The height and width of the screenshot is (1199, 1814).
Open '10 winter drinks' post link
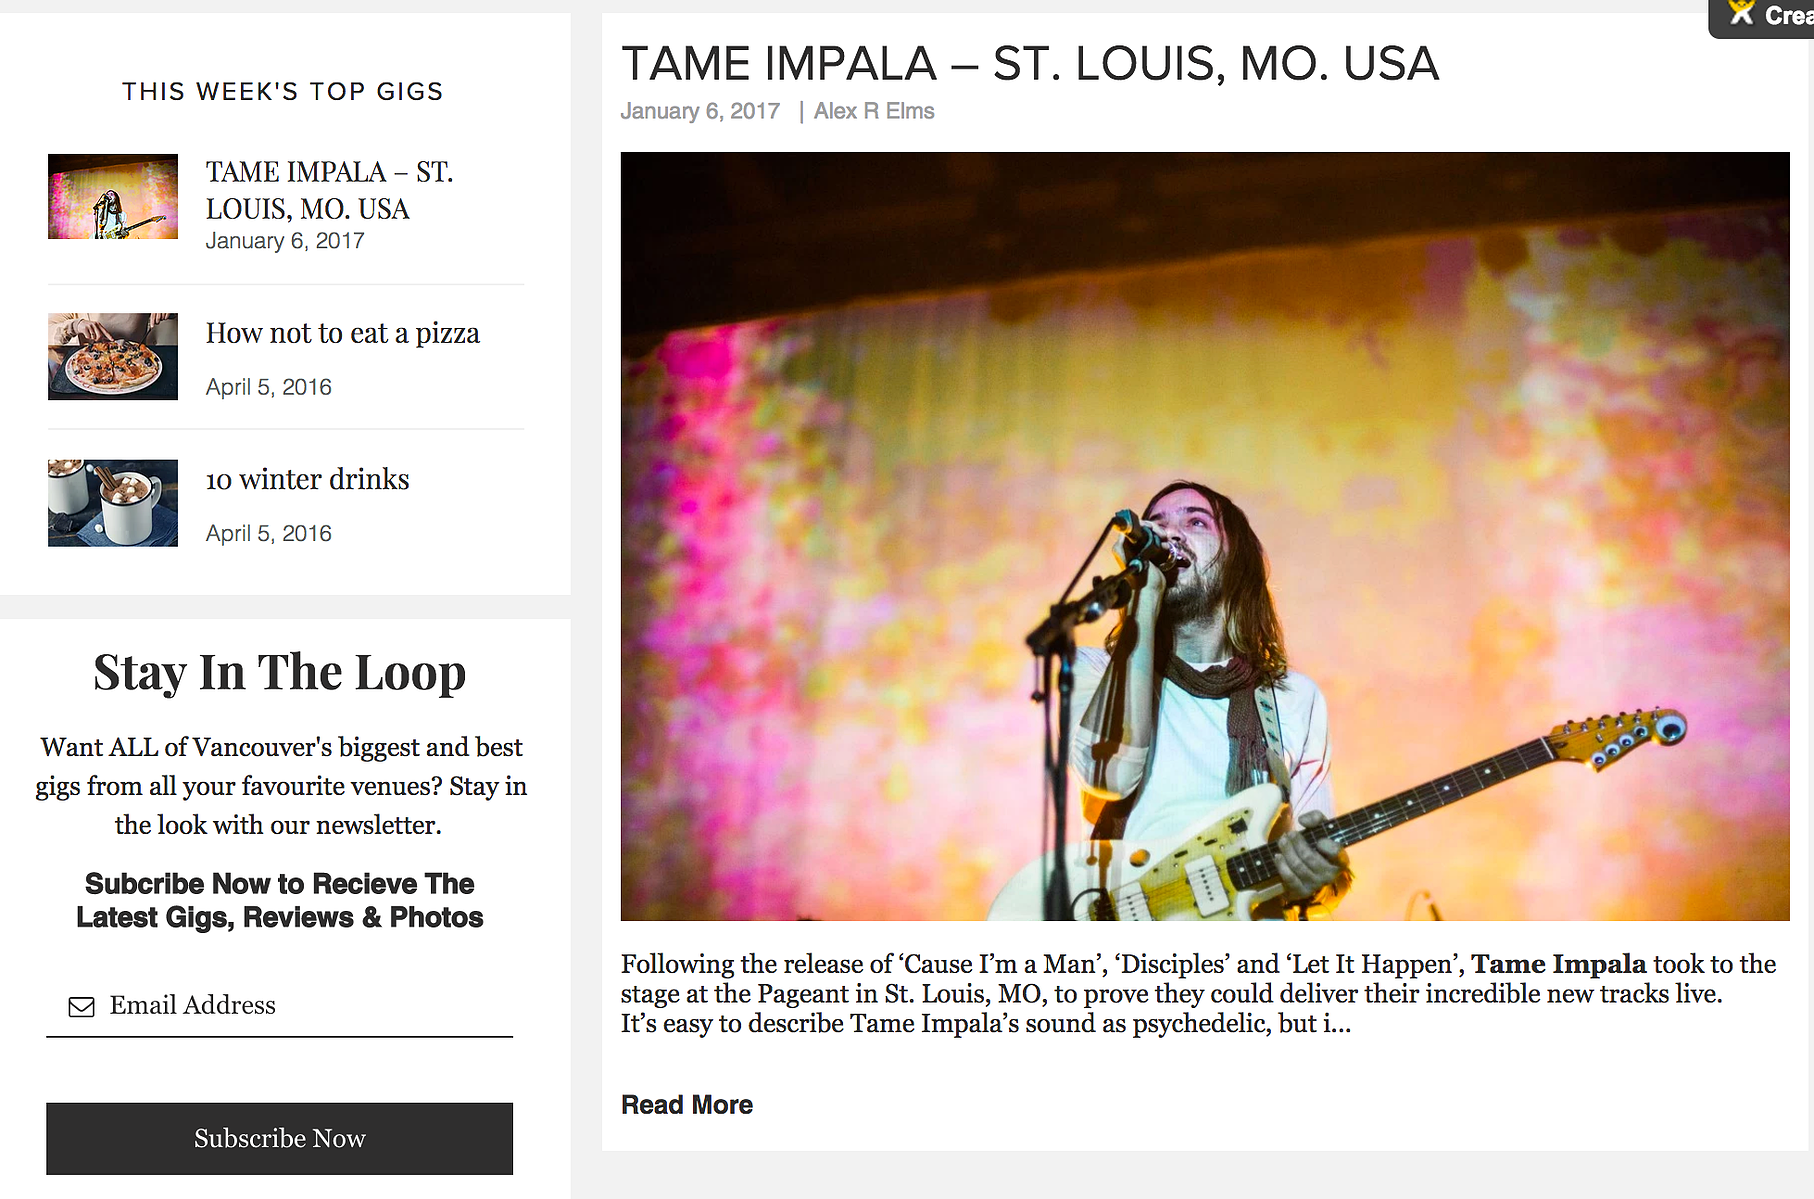pyautogui.click(x=308, y=479)
